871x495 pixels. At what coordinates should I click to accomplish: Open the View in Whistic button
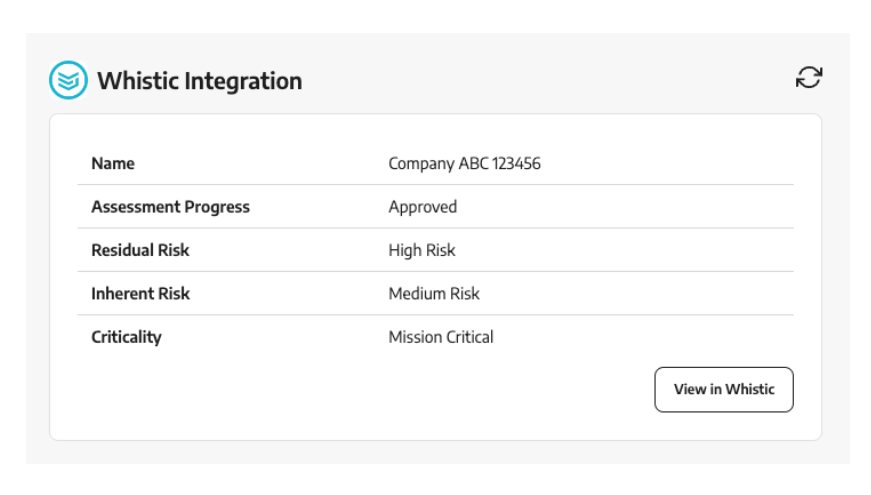click(x=724, y=389)
